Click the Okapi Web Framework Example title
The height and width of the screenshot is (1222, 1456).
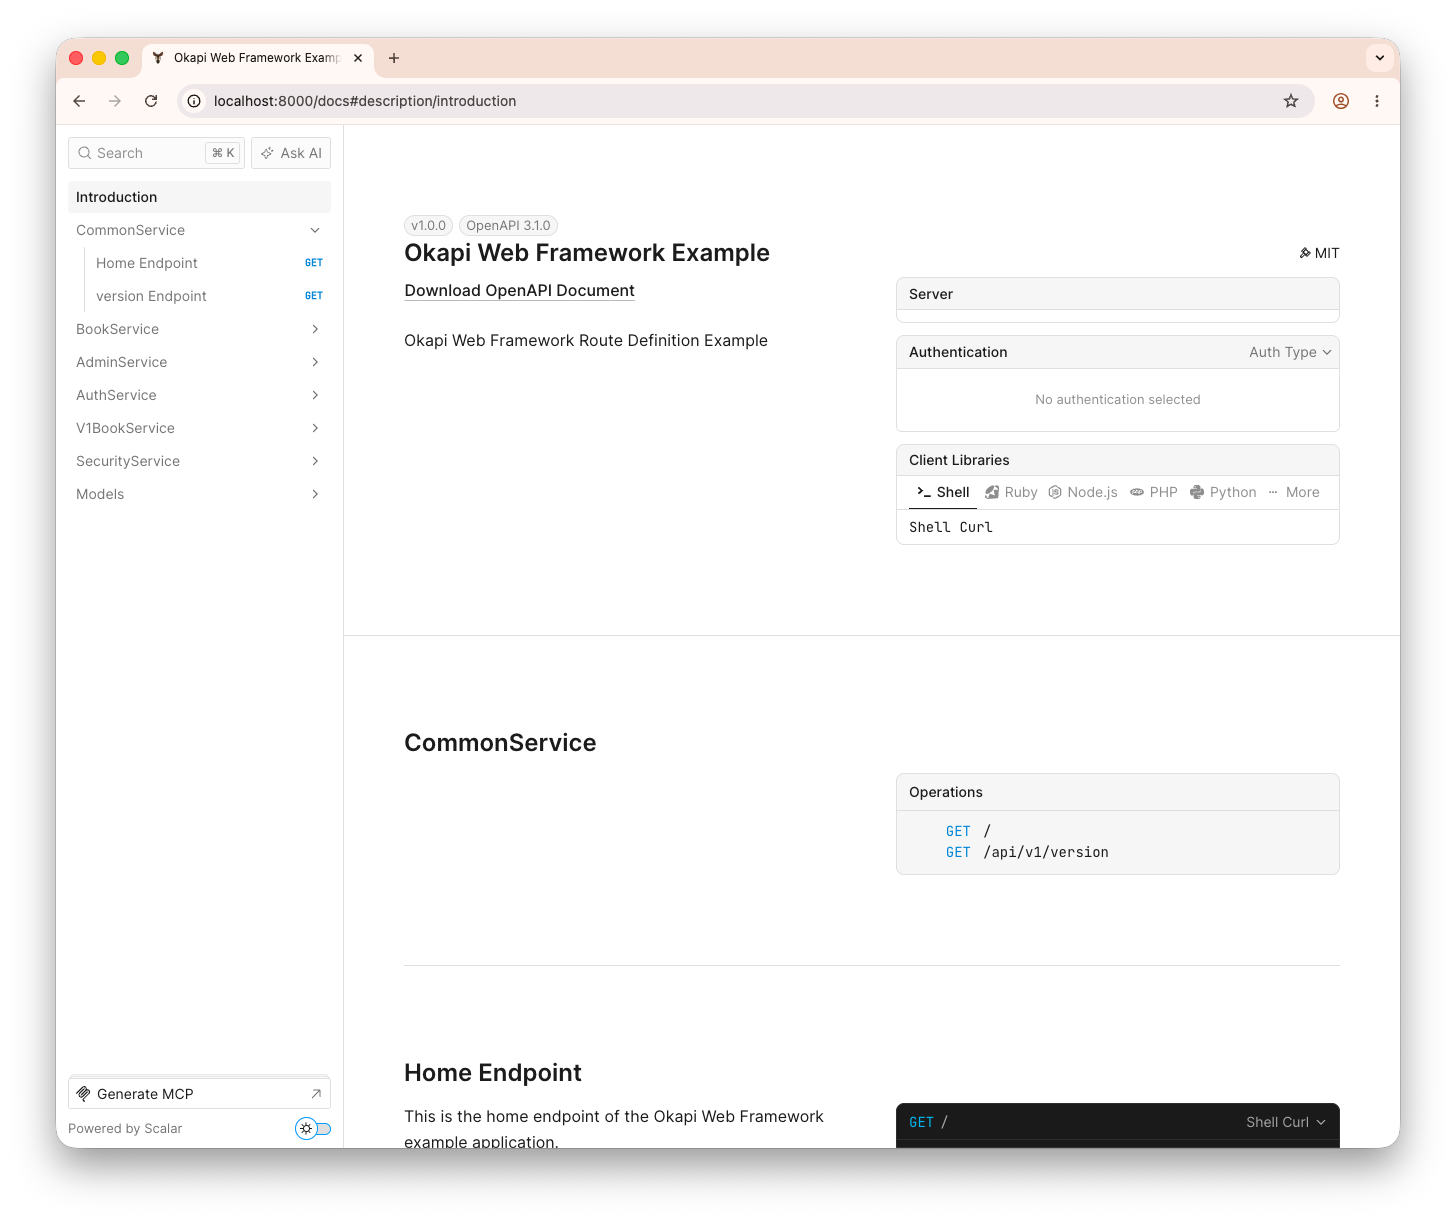coord(587,253)
